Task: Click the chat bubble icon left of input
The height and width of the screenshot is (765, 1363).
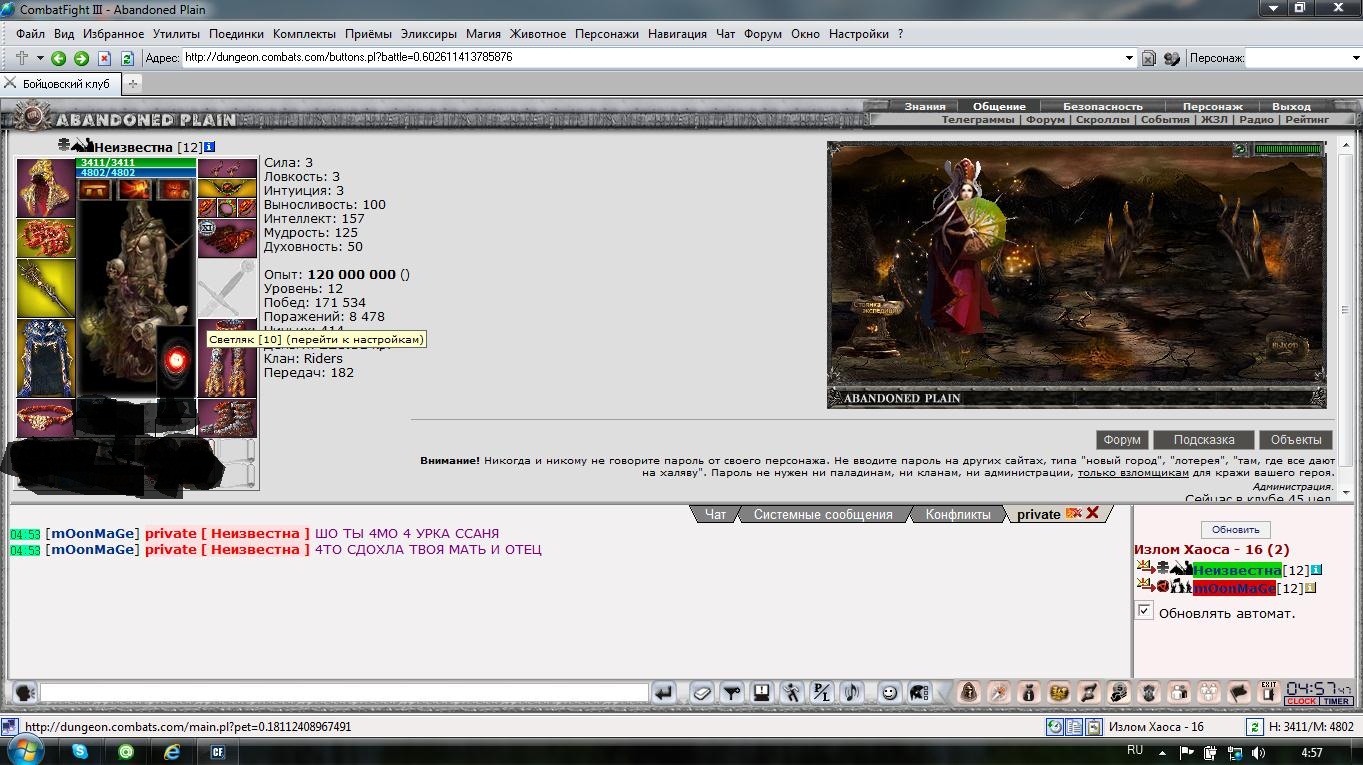Action: (x=25, y=692)
